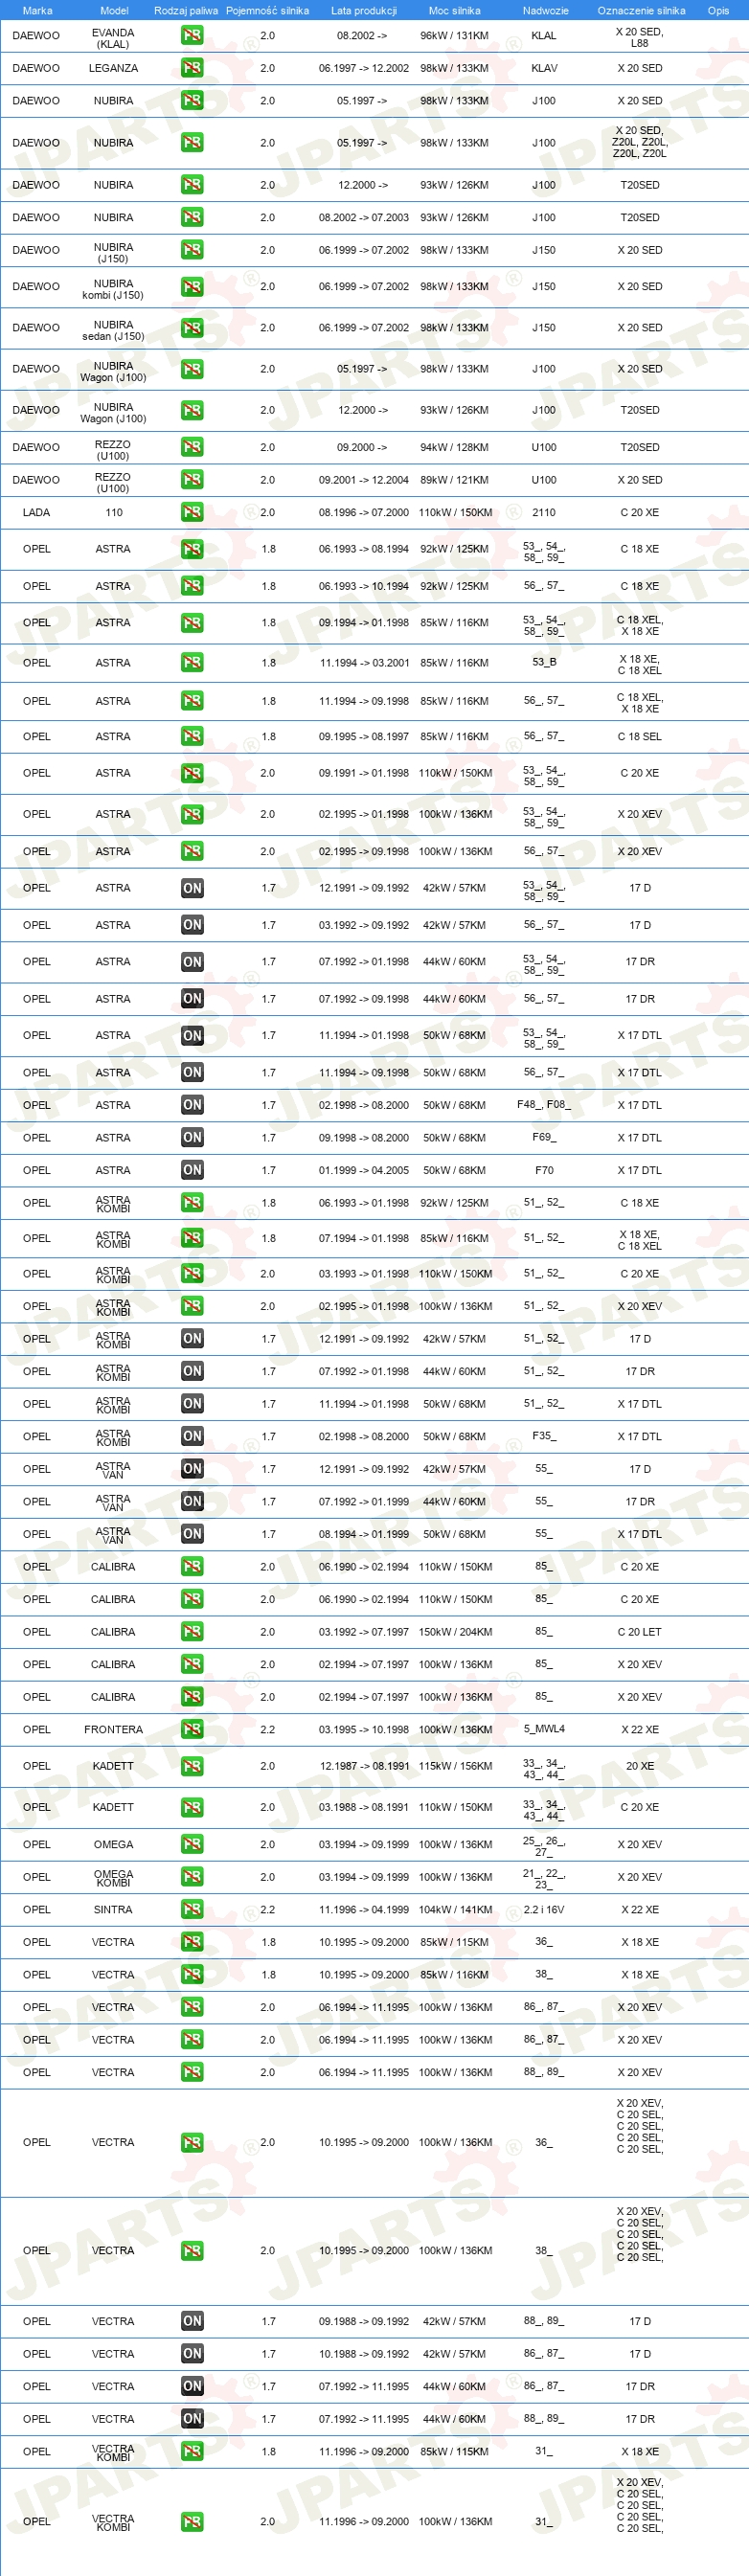Select the OPEL VECTRA KOMBI X 18 XE row
Image resolution: width=749 pixels, height=2576 pixels.
coord(374,2451)
